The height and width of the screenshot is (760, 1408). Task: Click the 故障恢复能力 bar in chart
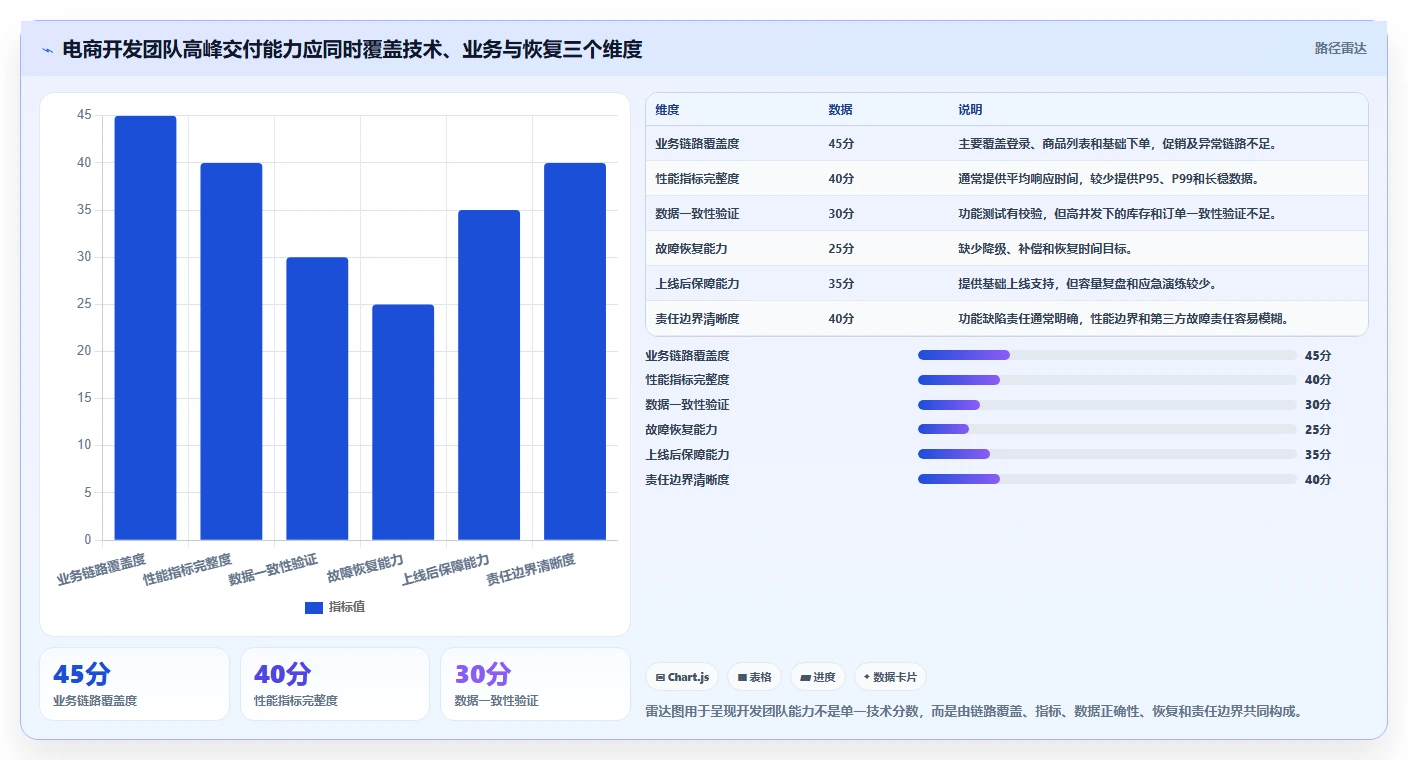(x=403, y=422)
